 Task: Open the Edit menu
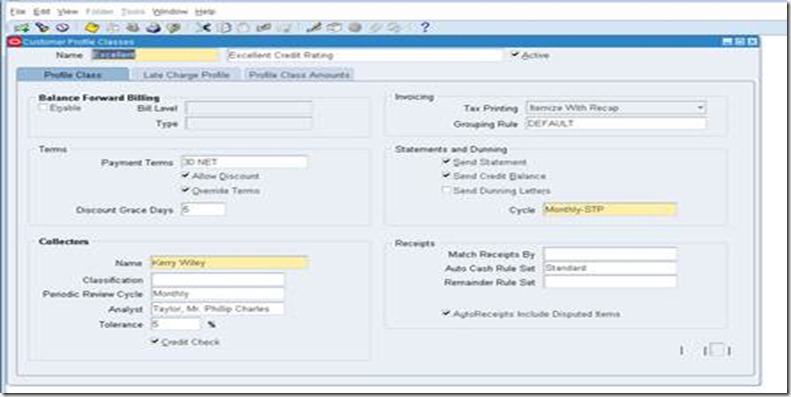[x=42, y=11]
